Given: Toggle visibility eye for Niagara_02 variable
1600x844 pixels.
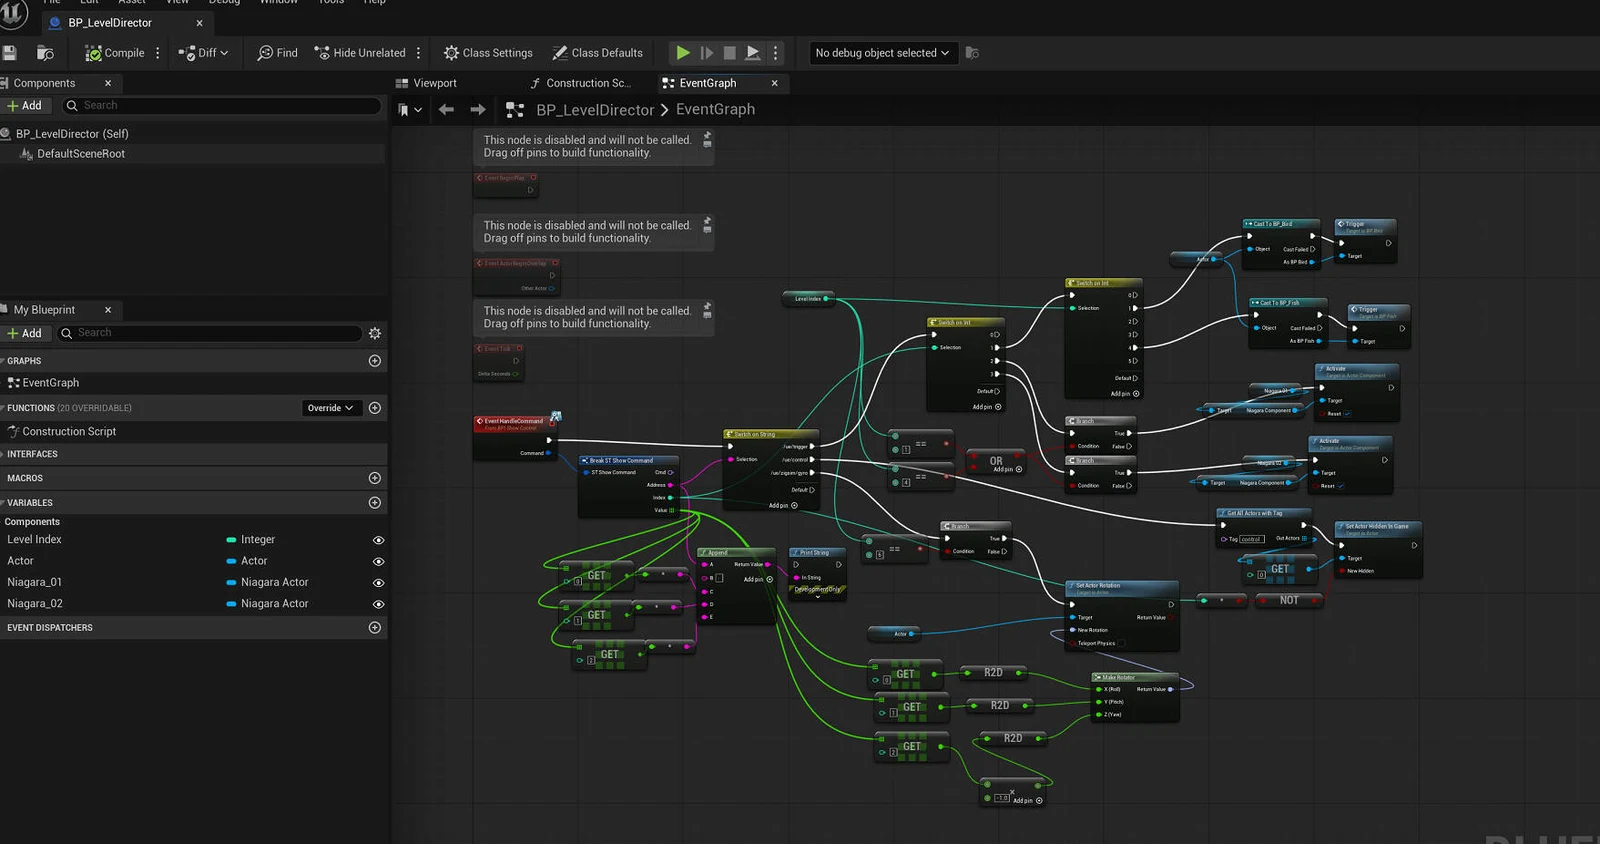Looking at the screenshot, I should pos(378,604).
